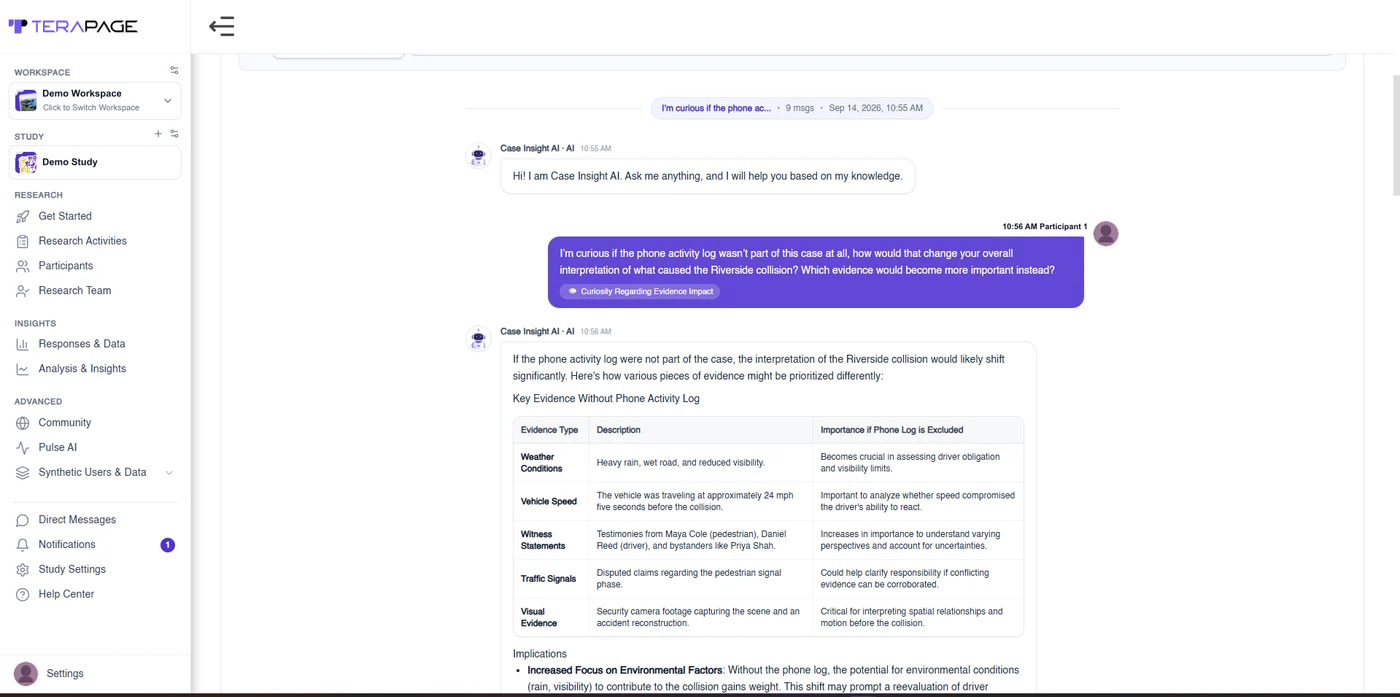Screen dimensions: 1400x697
Task: Go to Participants page
Action: point(66,266)
